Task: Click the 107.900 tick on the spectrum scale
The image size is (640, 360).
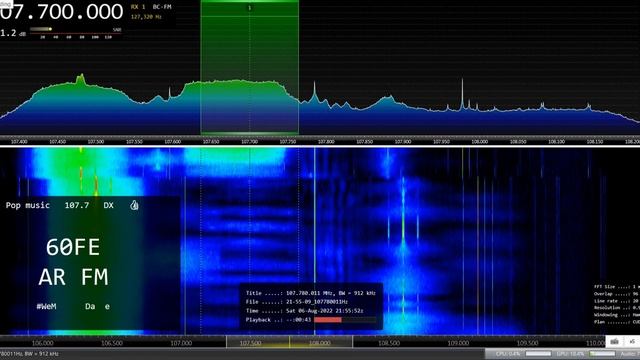Action: coord(403,142)
